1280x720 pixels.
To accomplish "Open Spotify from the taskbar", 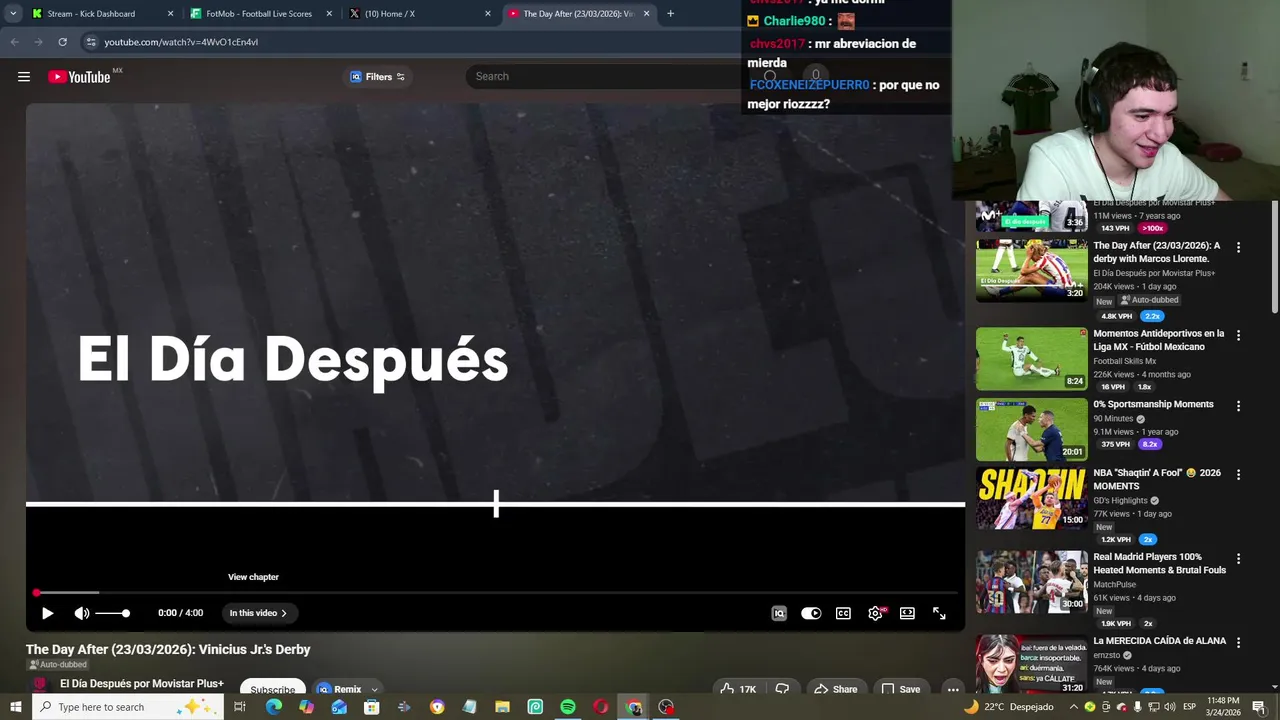I will 568,707.
